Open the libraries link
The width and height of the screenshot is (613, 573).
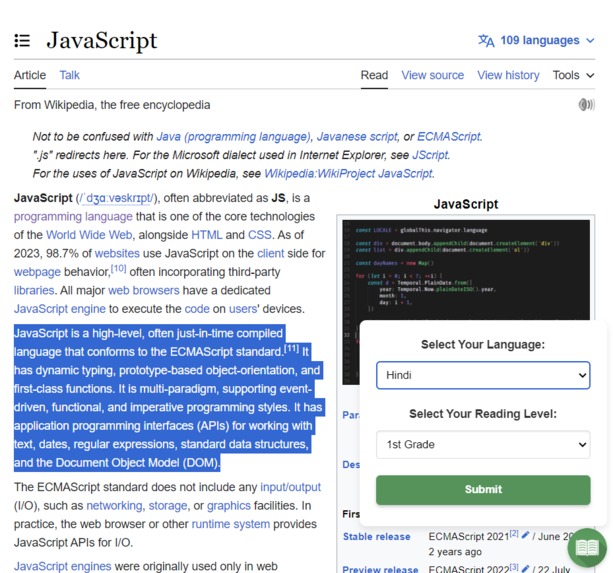(34, 290)
